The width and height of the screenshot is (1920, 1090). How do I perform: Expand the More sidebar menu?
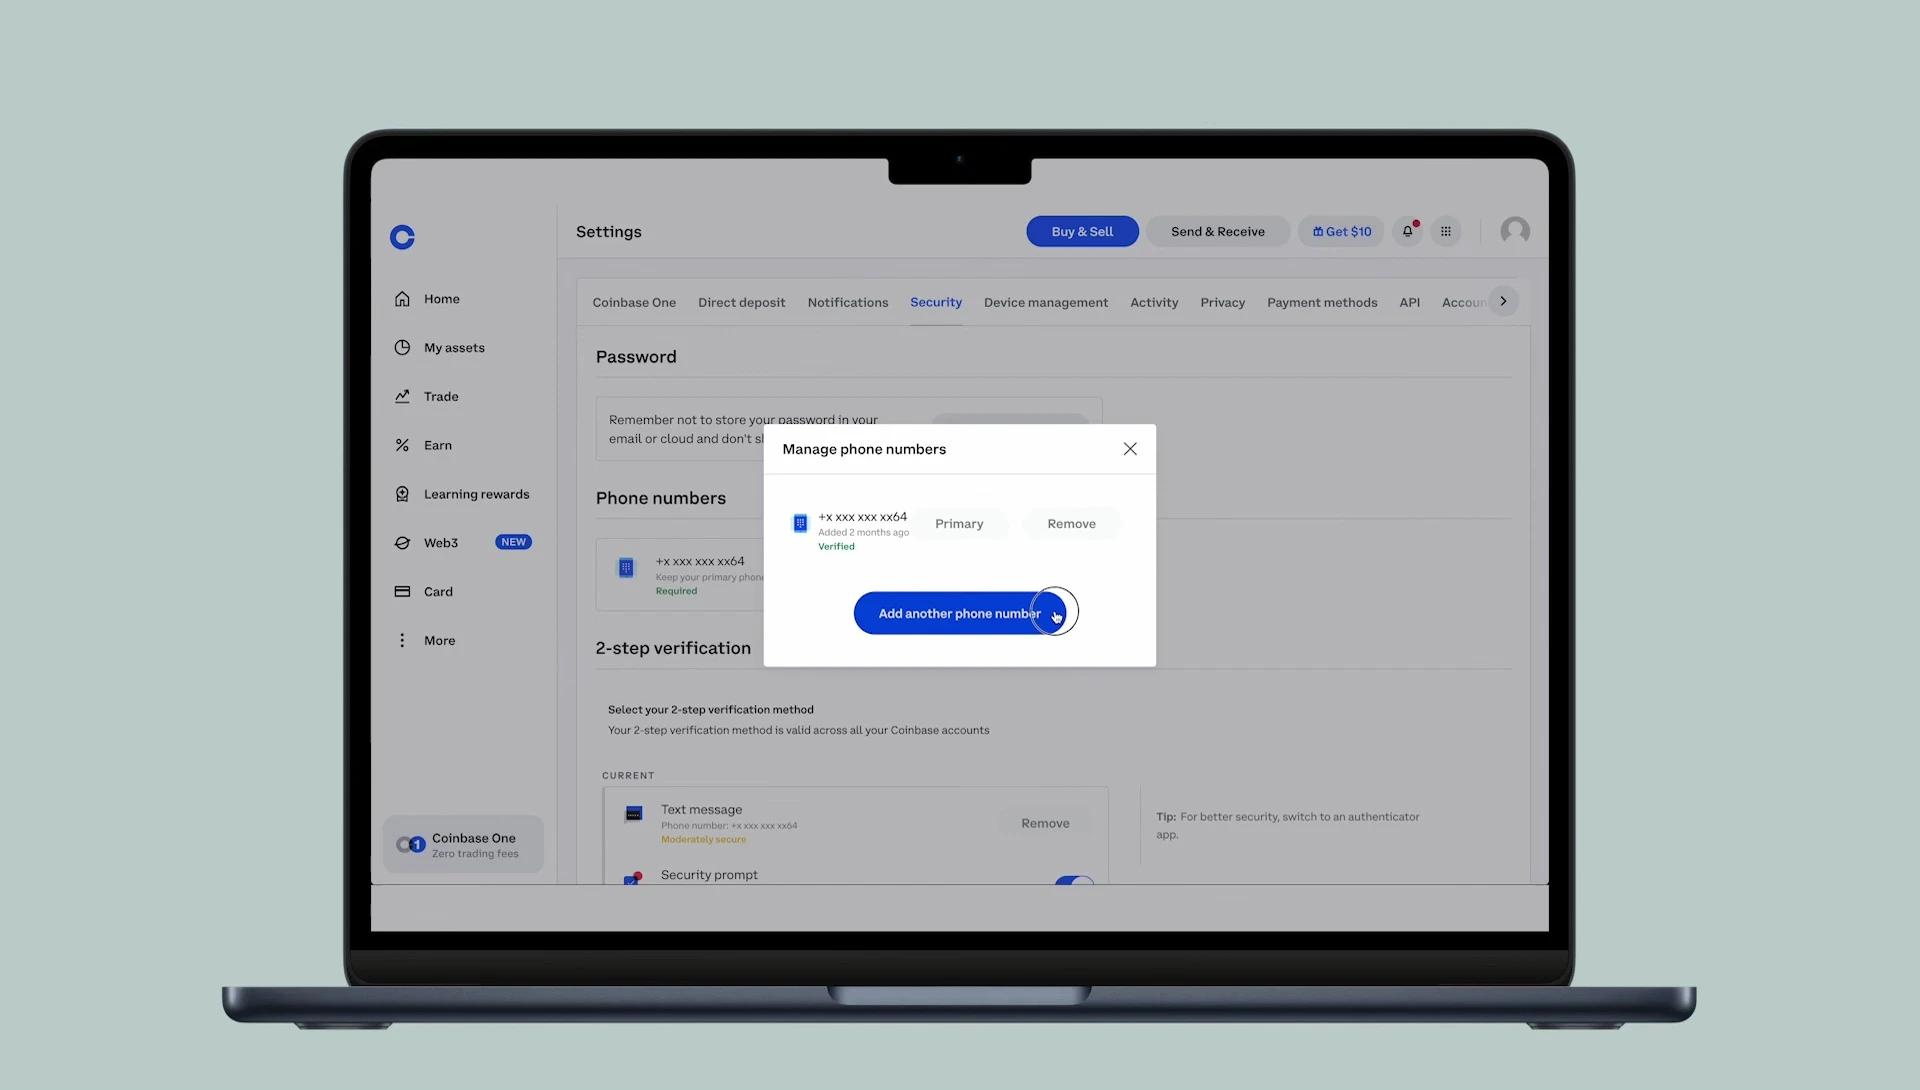pos(438,641)
